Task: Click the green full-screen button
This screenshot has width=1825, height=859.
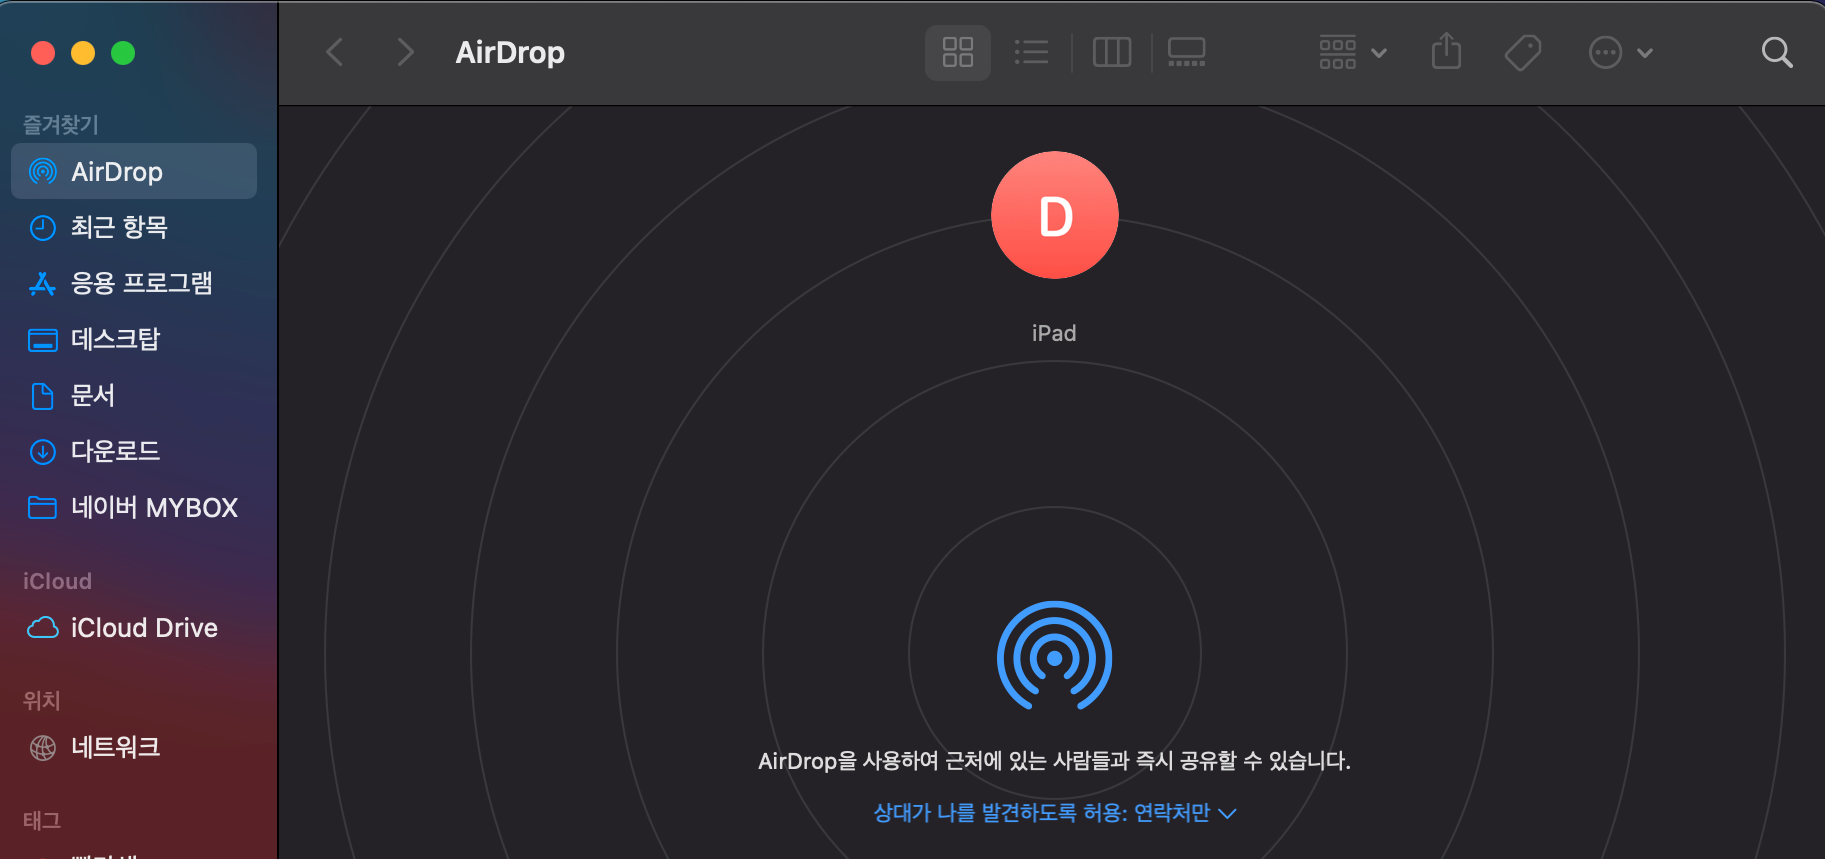Action: (x=123, y=53)
